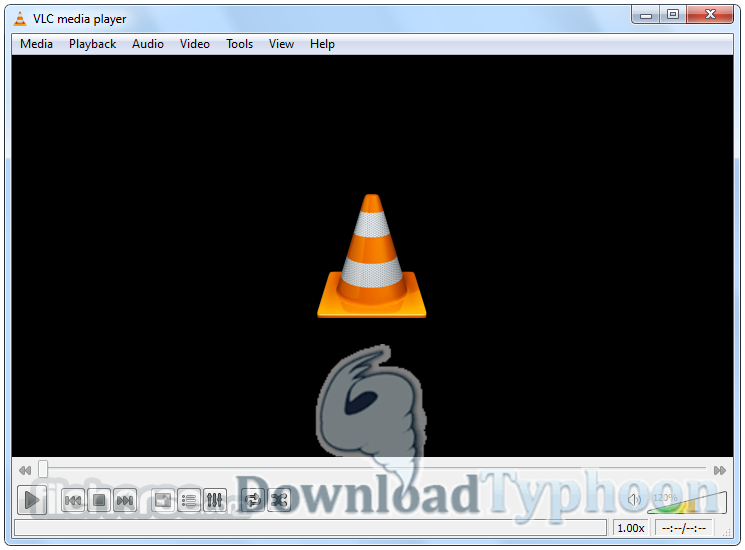Adjust the volume slider
Viewport: 745px width, 550px height.
[687, 503]
